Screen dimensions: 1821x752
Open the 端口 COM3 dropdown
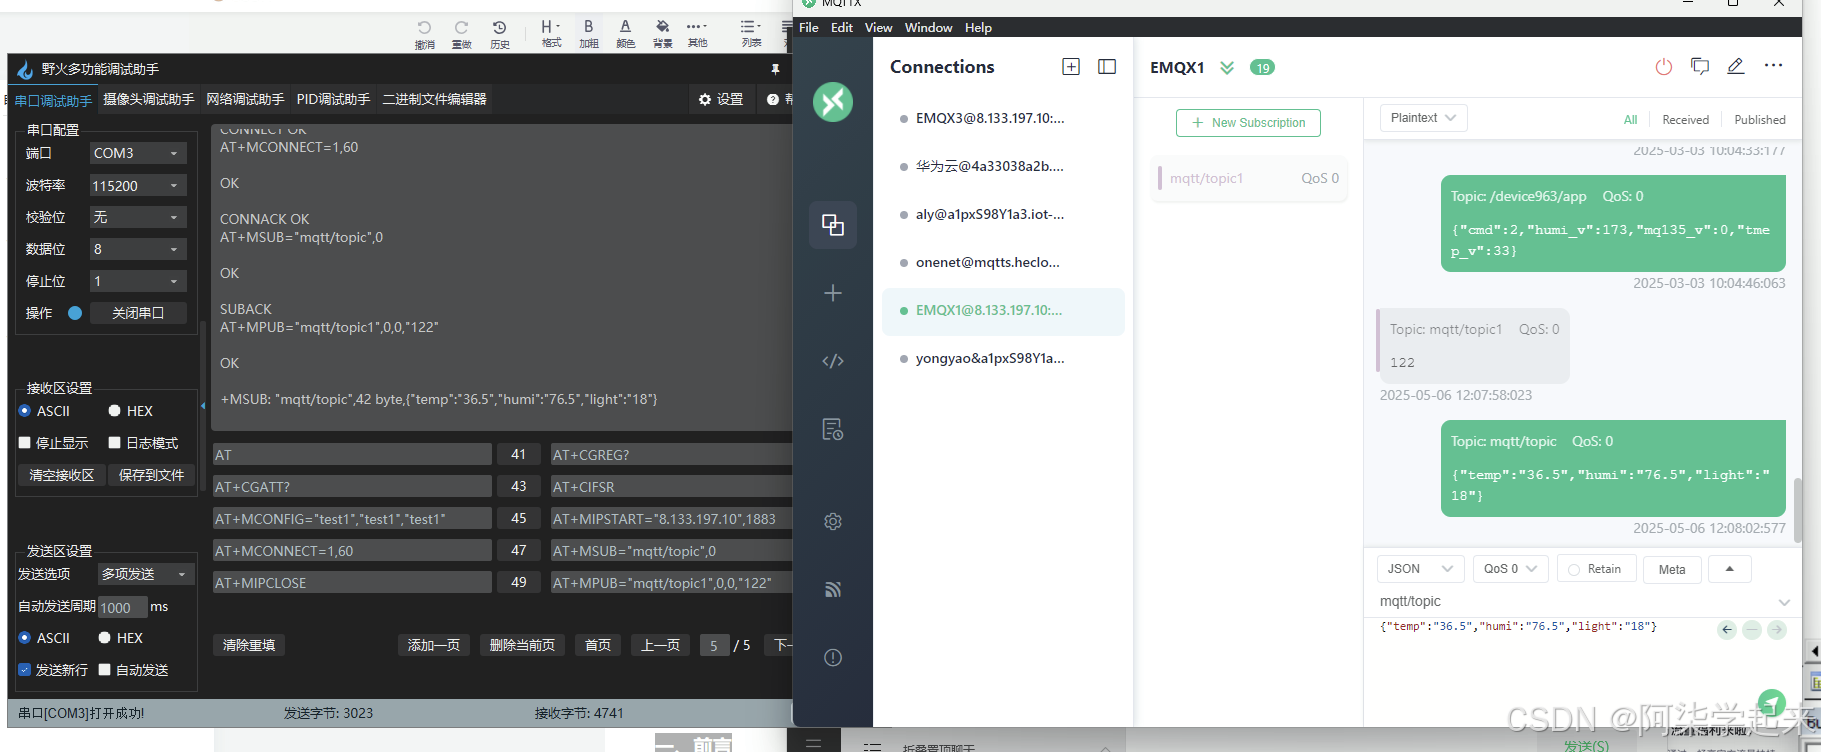(x=138, y=153)
